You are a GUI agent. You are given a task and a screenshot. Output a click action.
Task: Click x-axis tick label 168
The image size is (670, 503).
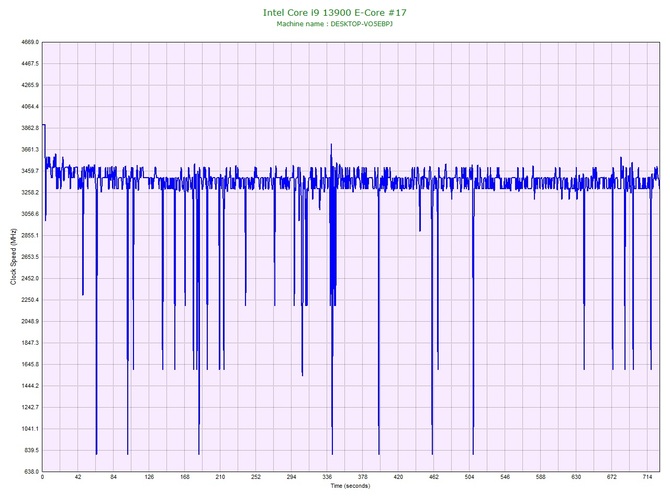click(x=185, y=477)
